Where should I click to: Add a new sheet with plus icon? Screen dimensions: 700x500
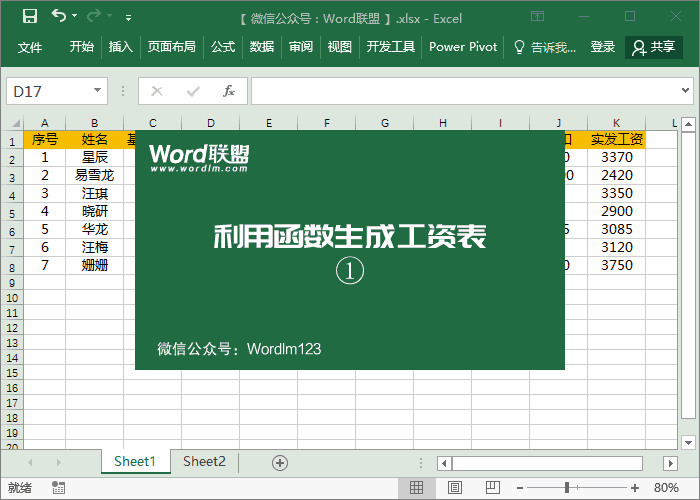point(280,462)
